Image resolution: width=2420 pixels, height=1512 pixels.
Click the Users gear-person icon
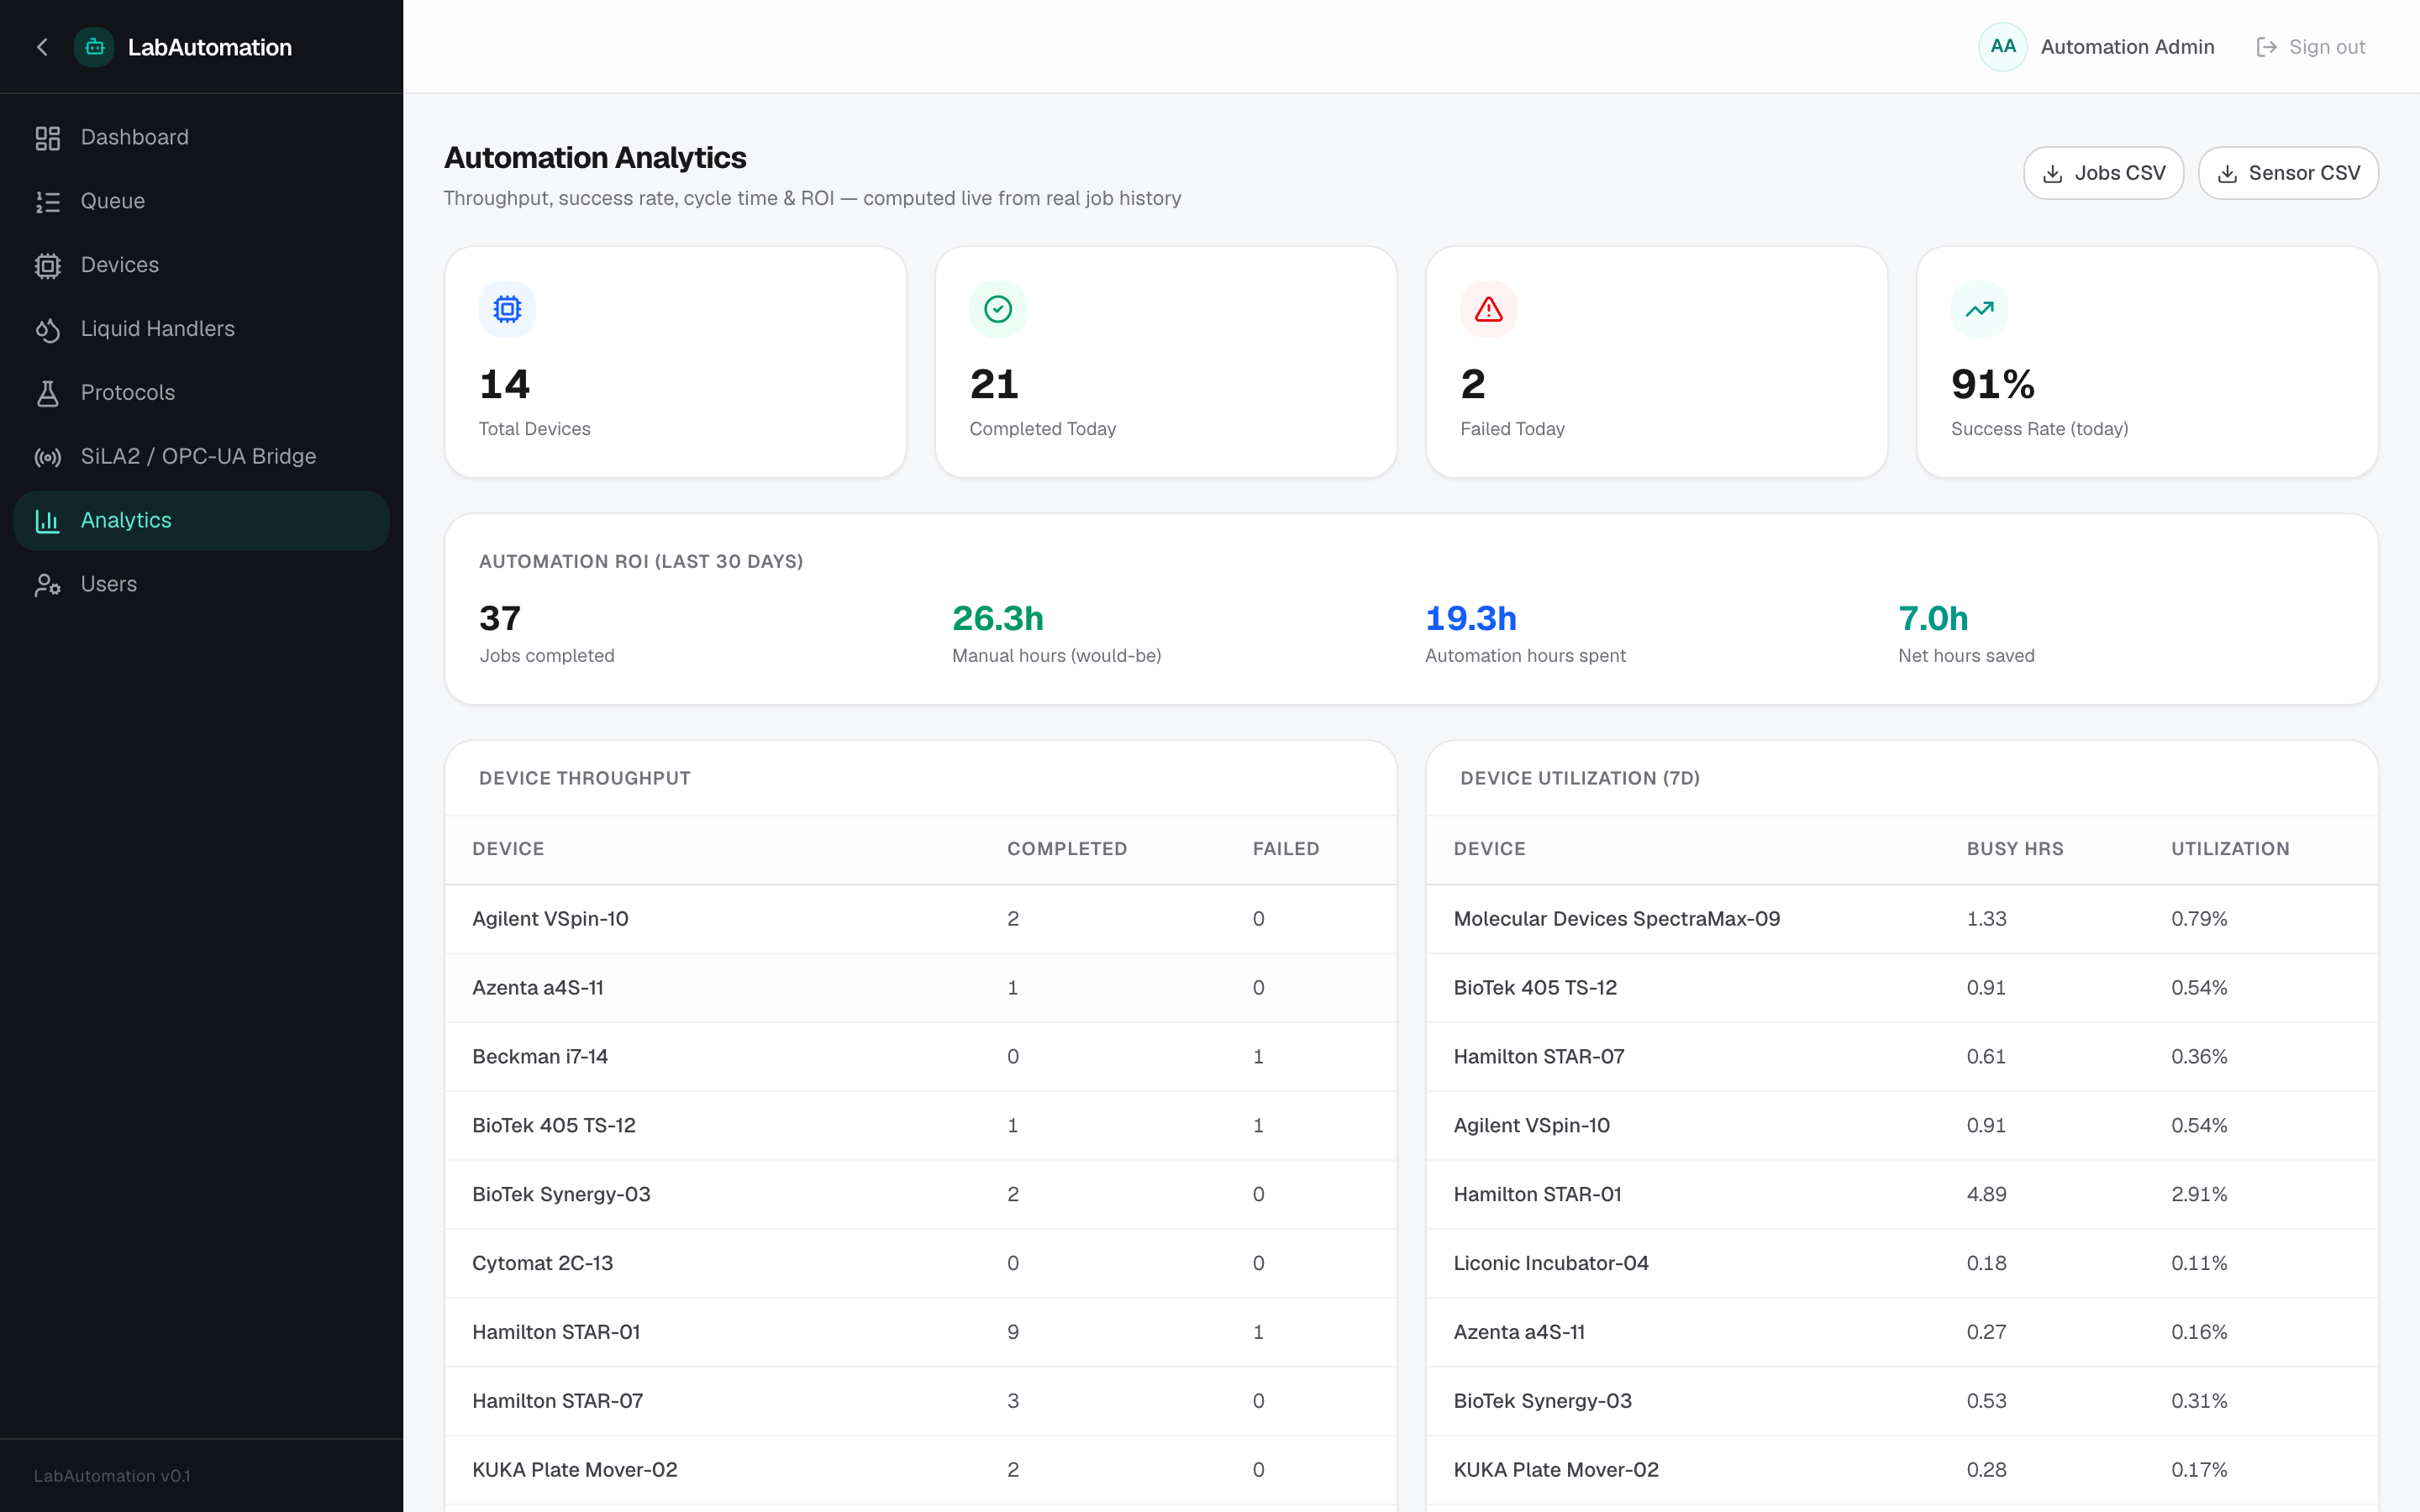(48, 585)
